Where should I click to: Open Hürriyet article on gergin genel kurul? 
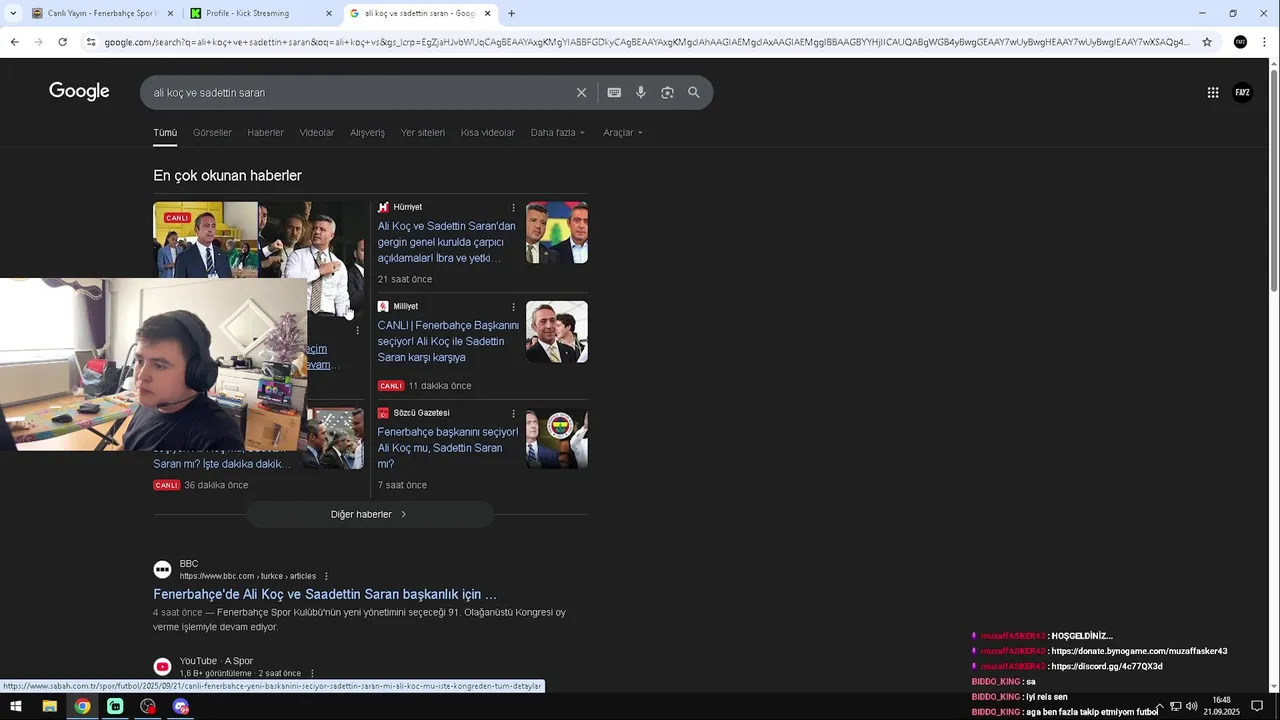pos(447,242)
